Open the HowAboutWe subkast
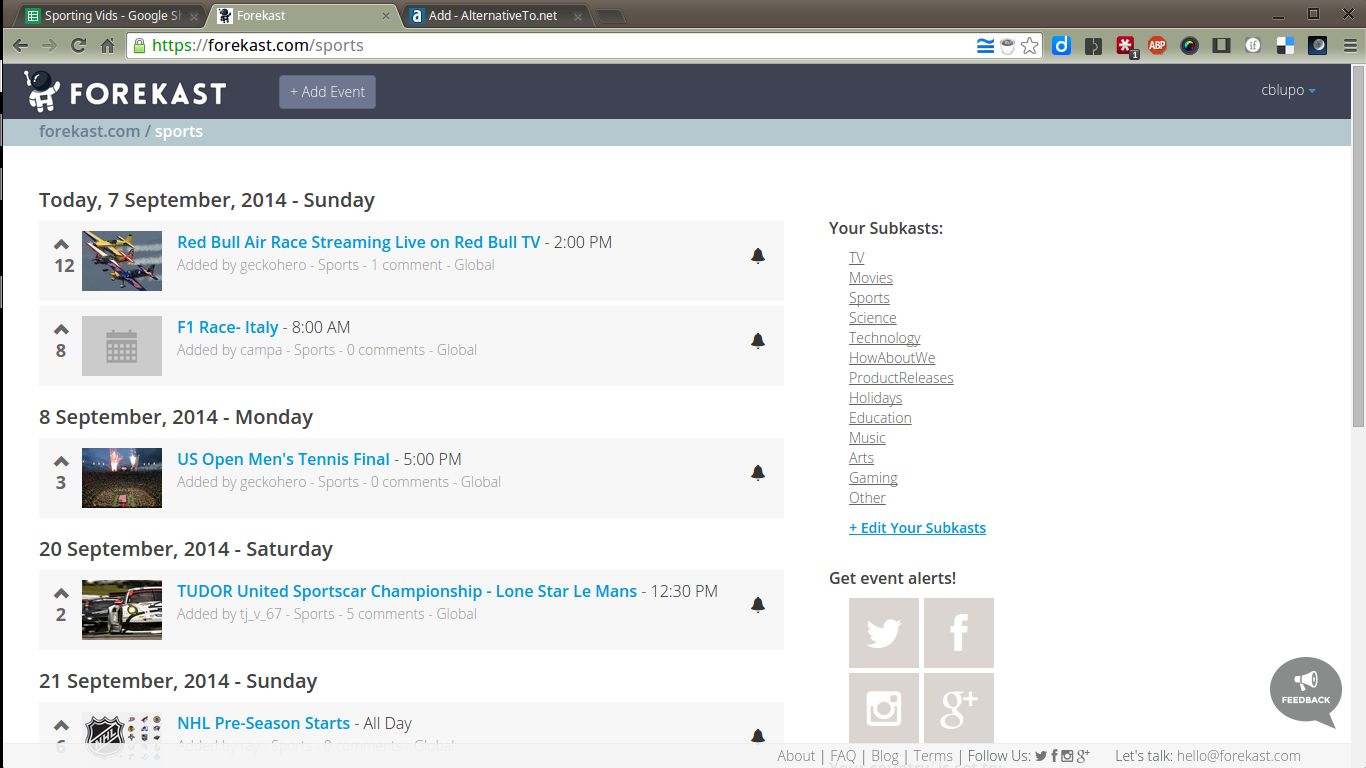1366x768 pixels. pos(892,358)
